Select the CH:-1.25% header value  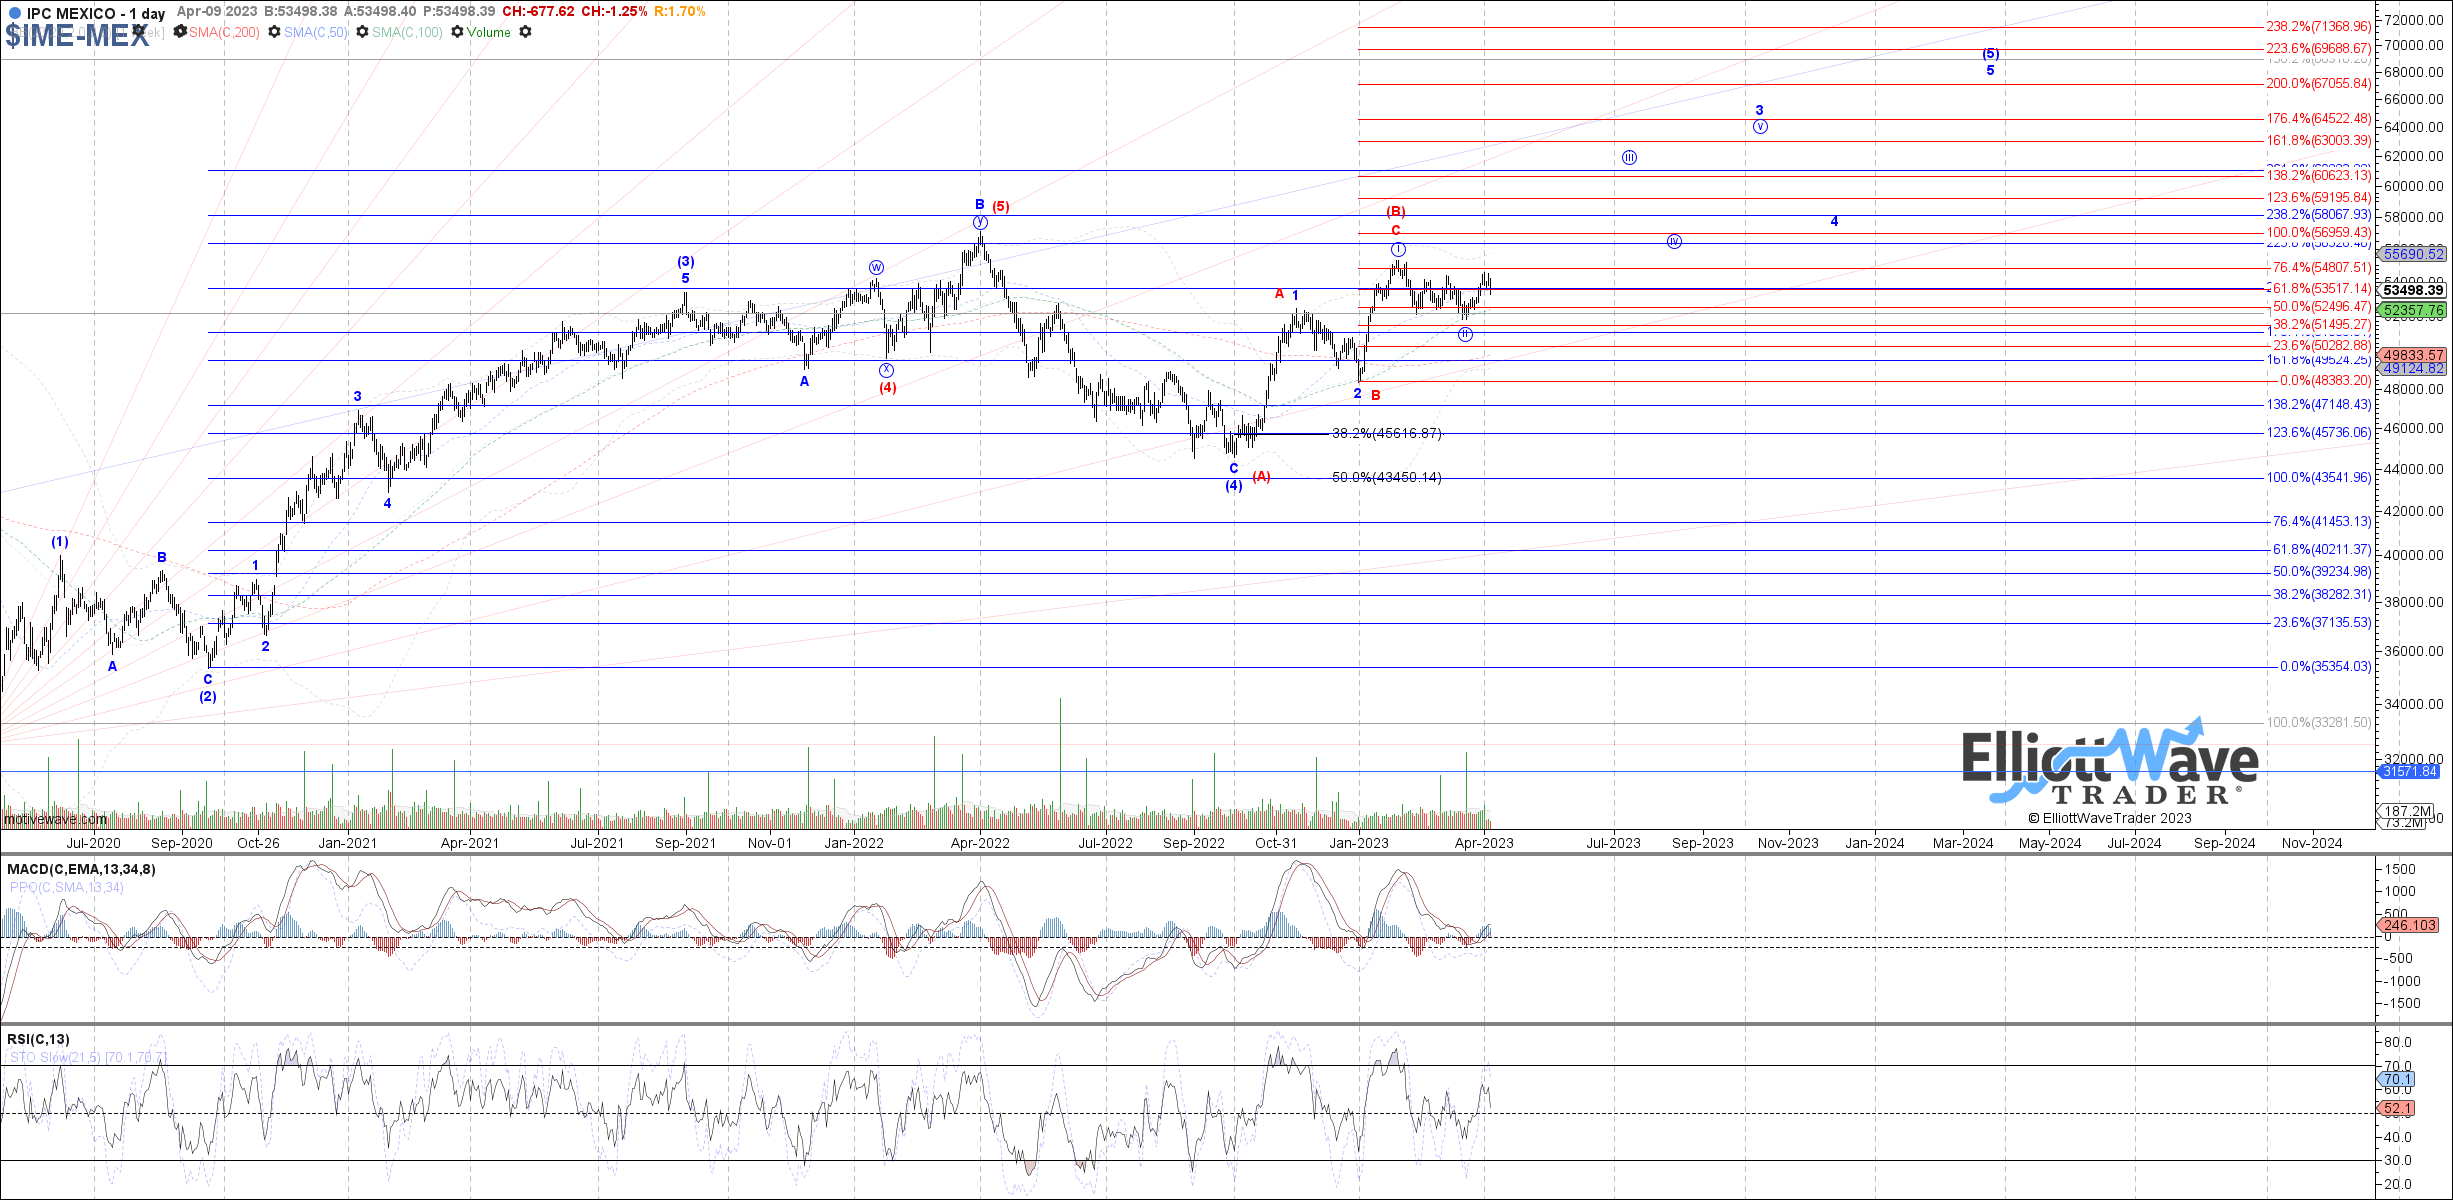[x=612, y=12]
